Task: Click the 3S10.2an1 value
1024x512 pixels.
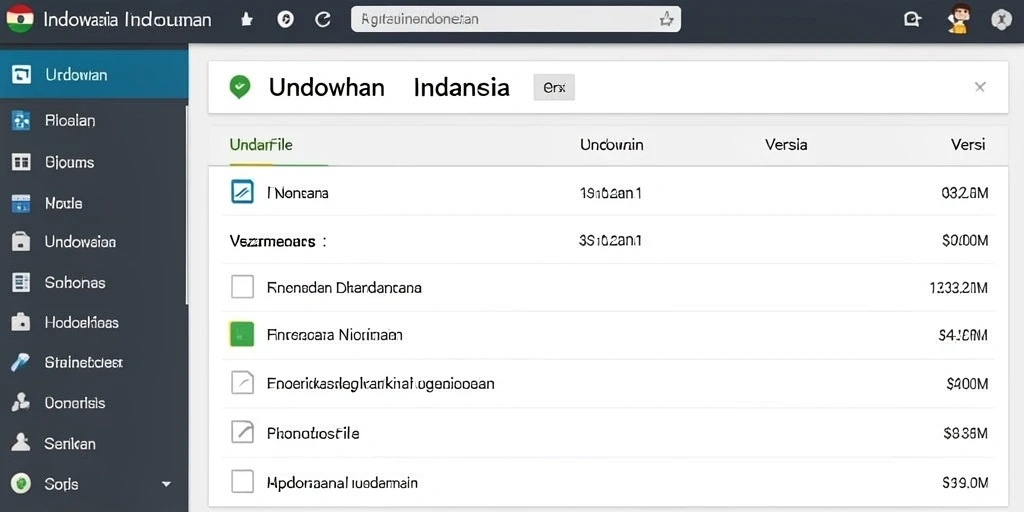Action: pyautogui.click(x=610, y=241)
